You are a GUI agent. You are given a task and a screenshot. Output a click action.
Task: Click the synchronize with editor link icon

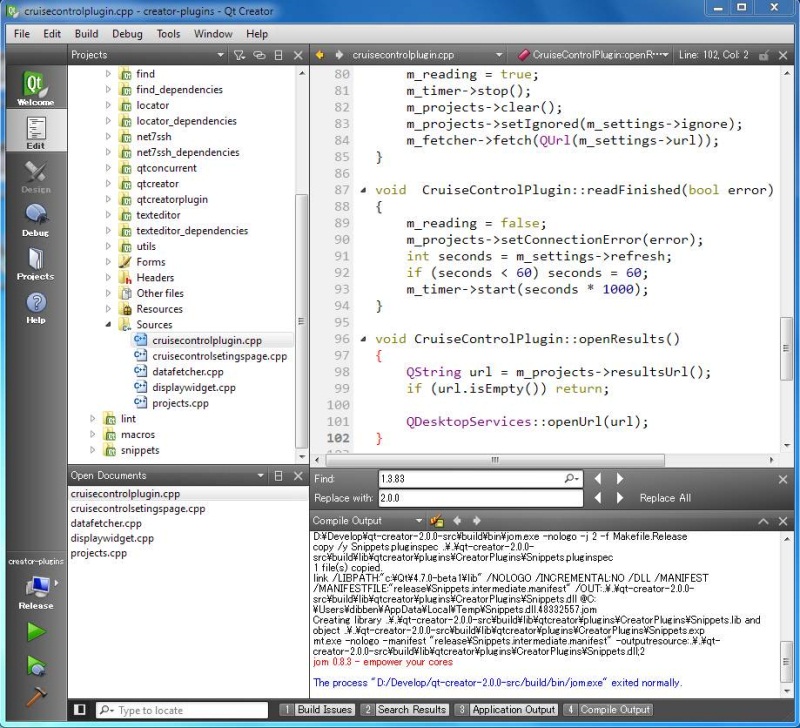259,55
